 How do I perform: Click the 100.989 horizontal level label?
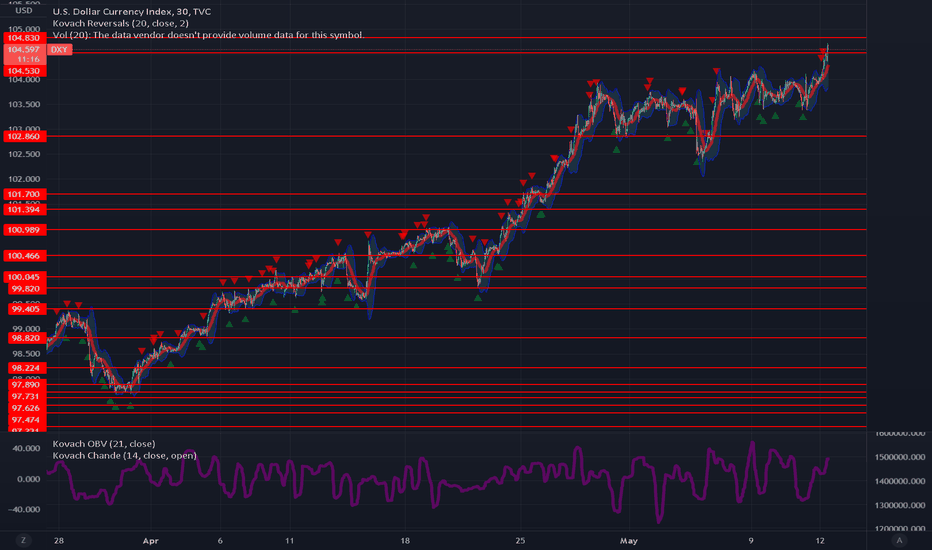[24, 230]
